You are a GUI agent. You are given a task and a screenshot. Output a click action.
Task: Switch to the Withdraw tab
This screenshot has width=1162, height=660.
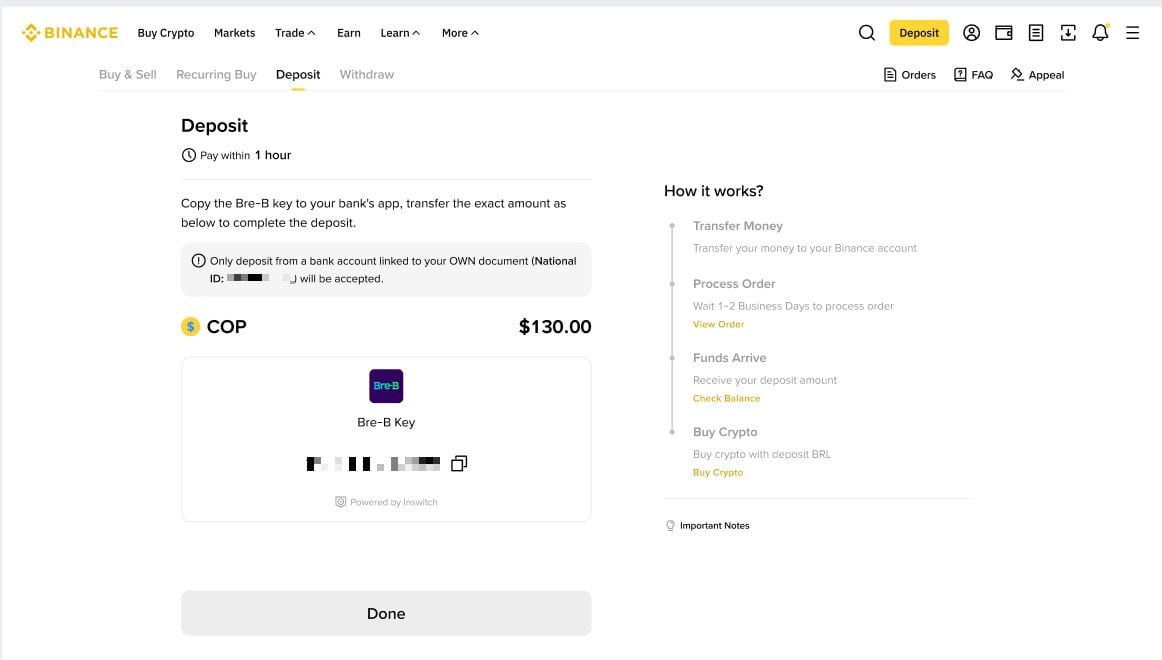[367, 75]
